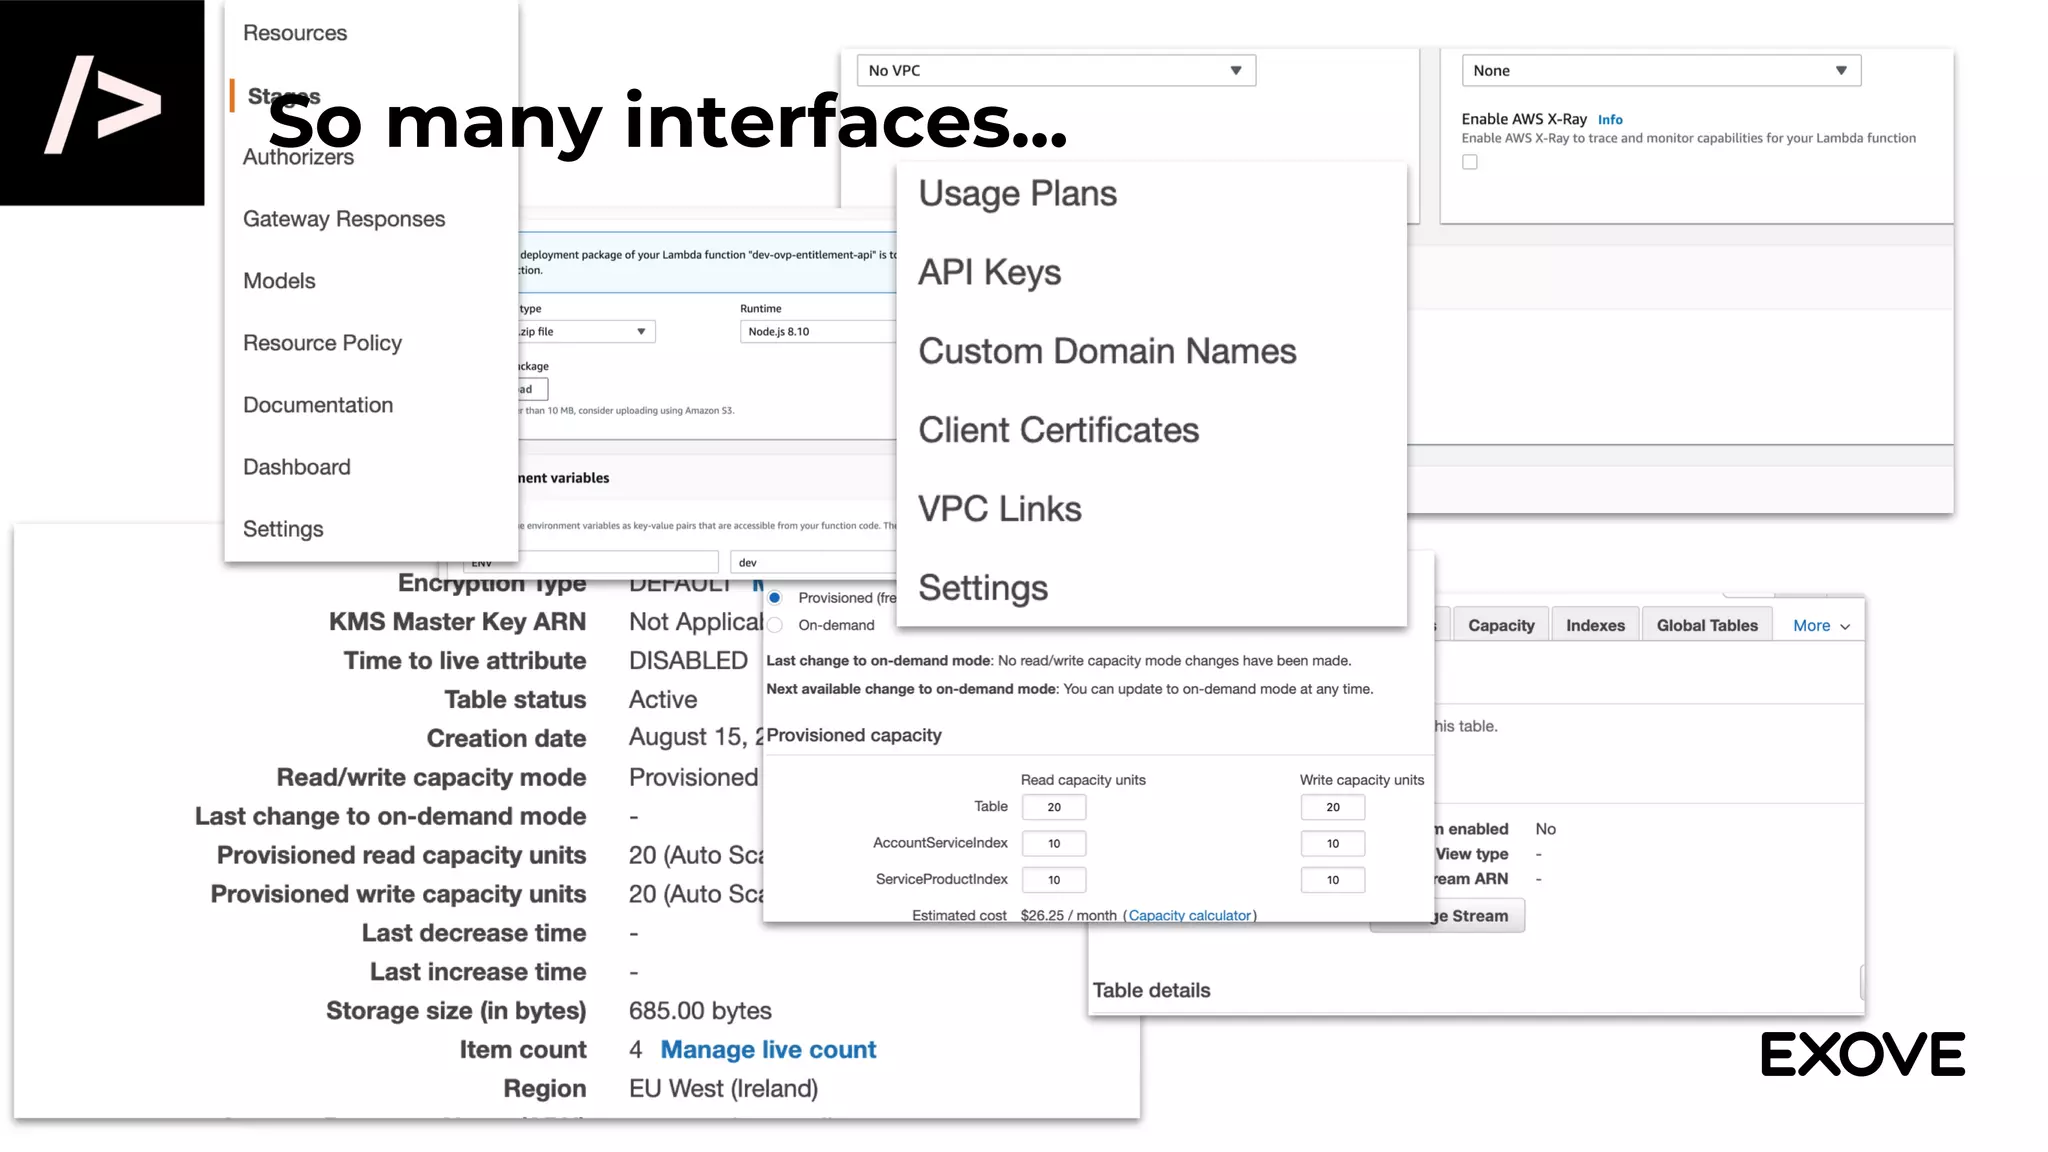Image resolution: width=2048 pixels, height=1152 pixels.
Task: Click the 'DISABLED' time to live value
Action: 688,661
